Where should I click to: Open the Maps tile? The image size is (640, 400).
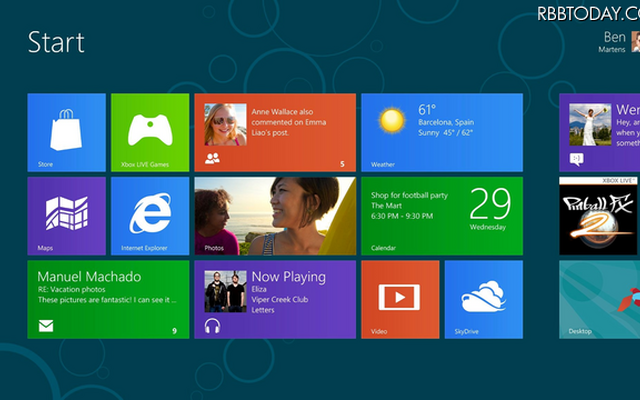[67, 216]
